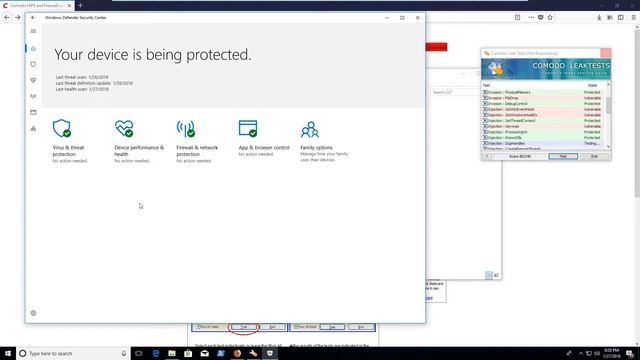Toggle reader view icon in Firefox
The width and height of the screenshot is (640, 360).
518,18
